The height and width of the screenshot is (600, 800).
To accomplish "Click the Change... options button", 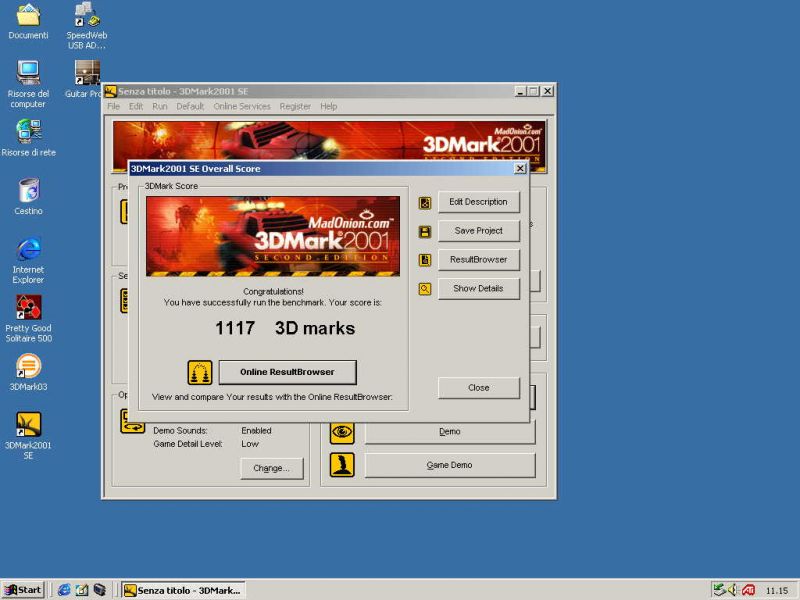I will pos(271,468).
